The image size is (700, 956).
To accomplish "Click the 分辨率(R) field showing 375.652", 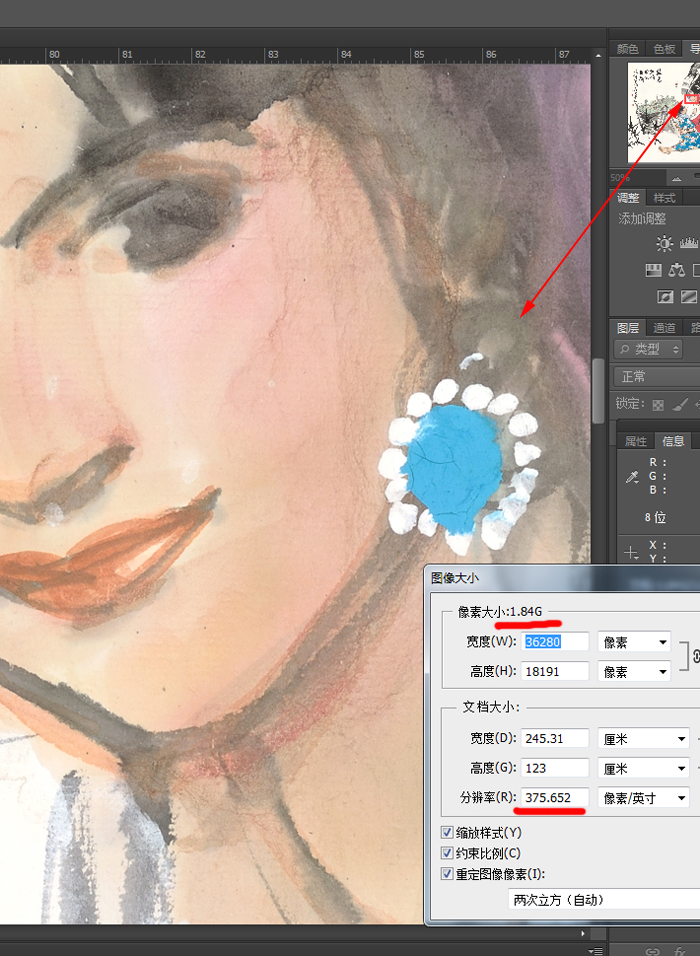I will pos(555,797).
